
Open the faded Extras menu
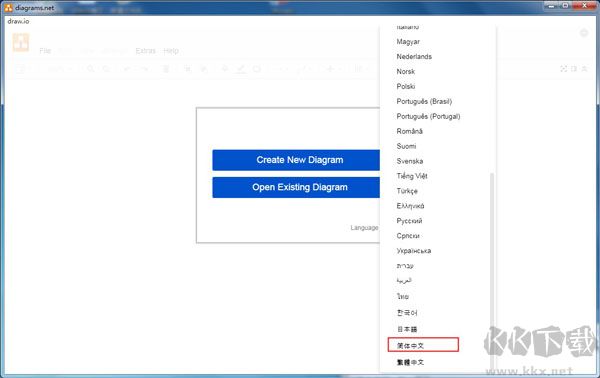point(145,51)
